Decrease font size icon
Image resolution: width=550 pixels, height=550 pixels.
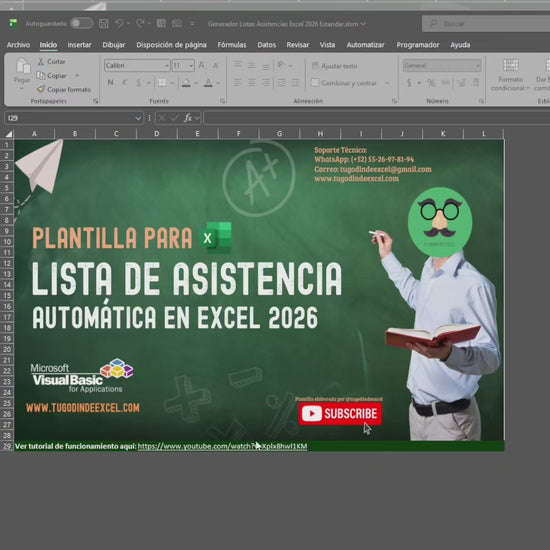point(216,65)
